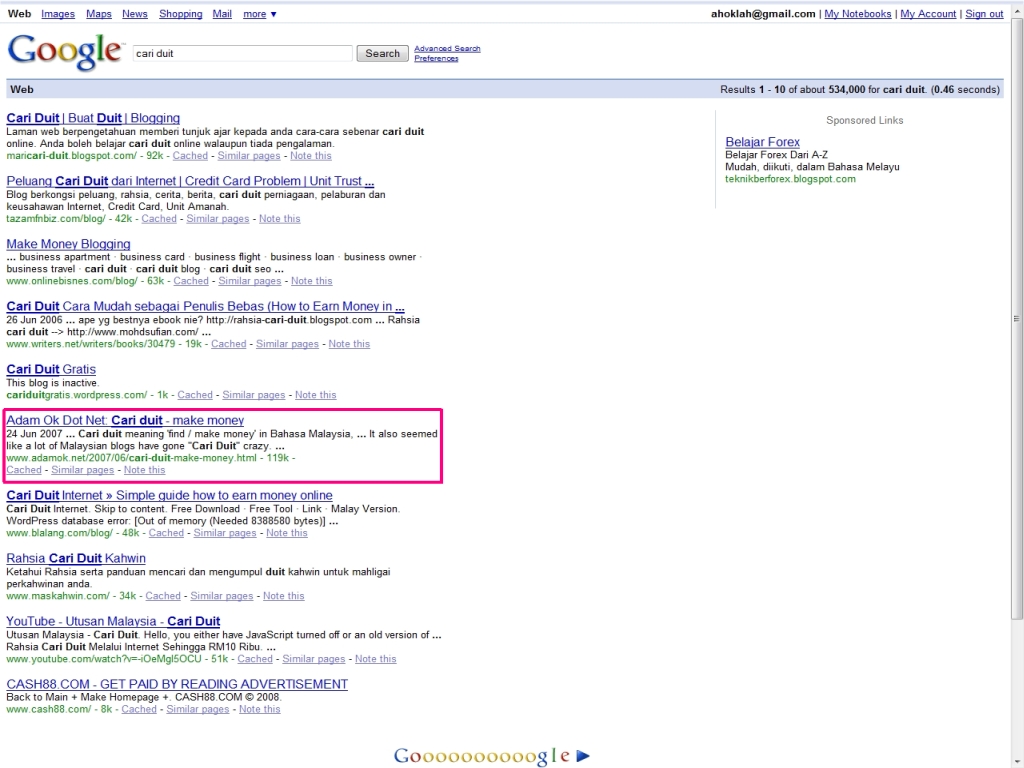Click Note this for youtube.com result
1024x768 pixels.
(376, 659)
